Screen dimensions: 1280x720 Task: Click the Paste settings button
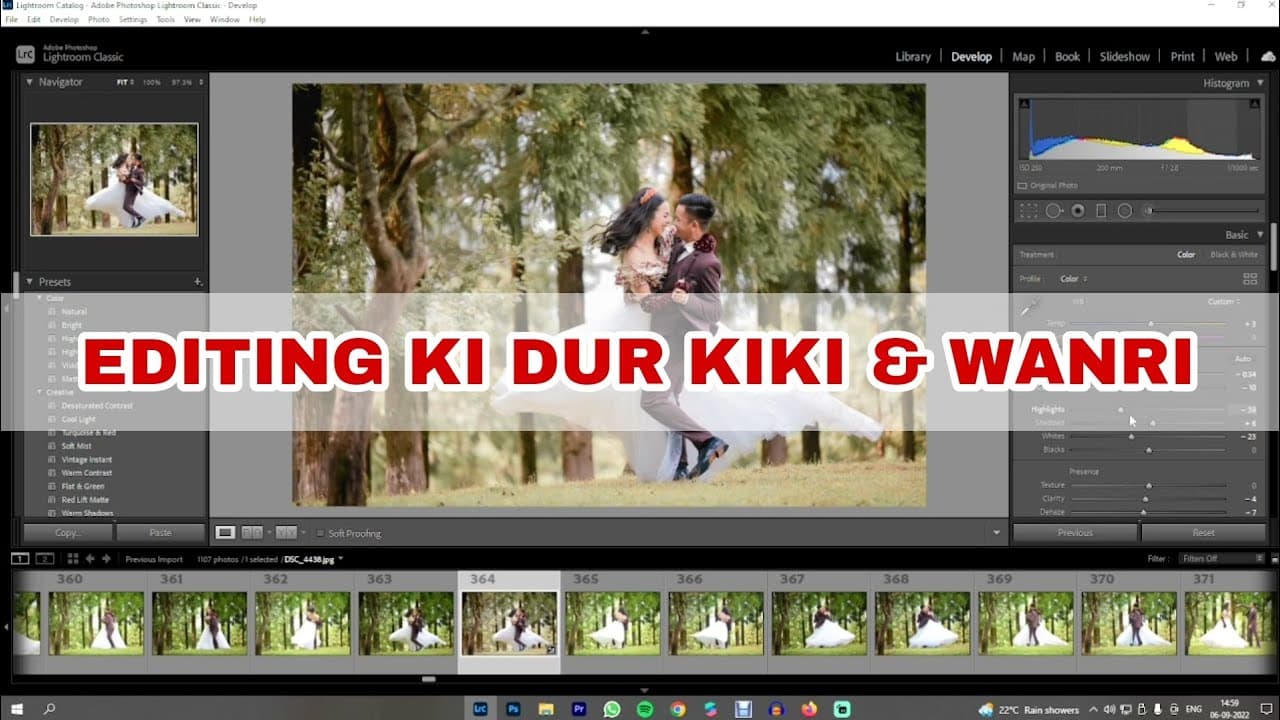coord(160,533)
